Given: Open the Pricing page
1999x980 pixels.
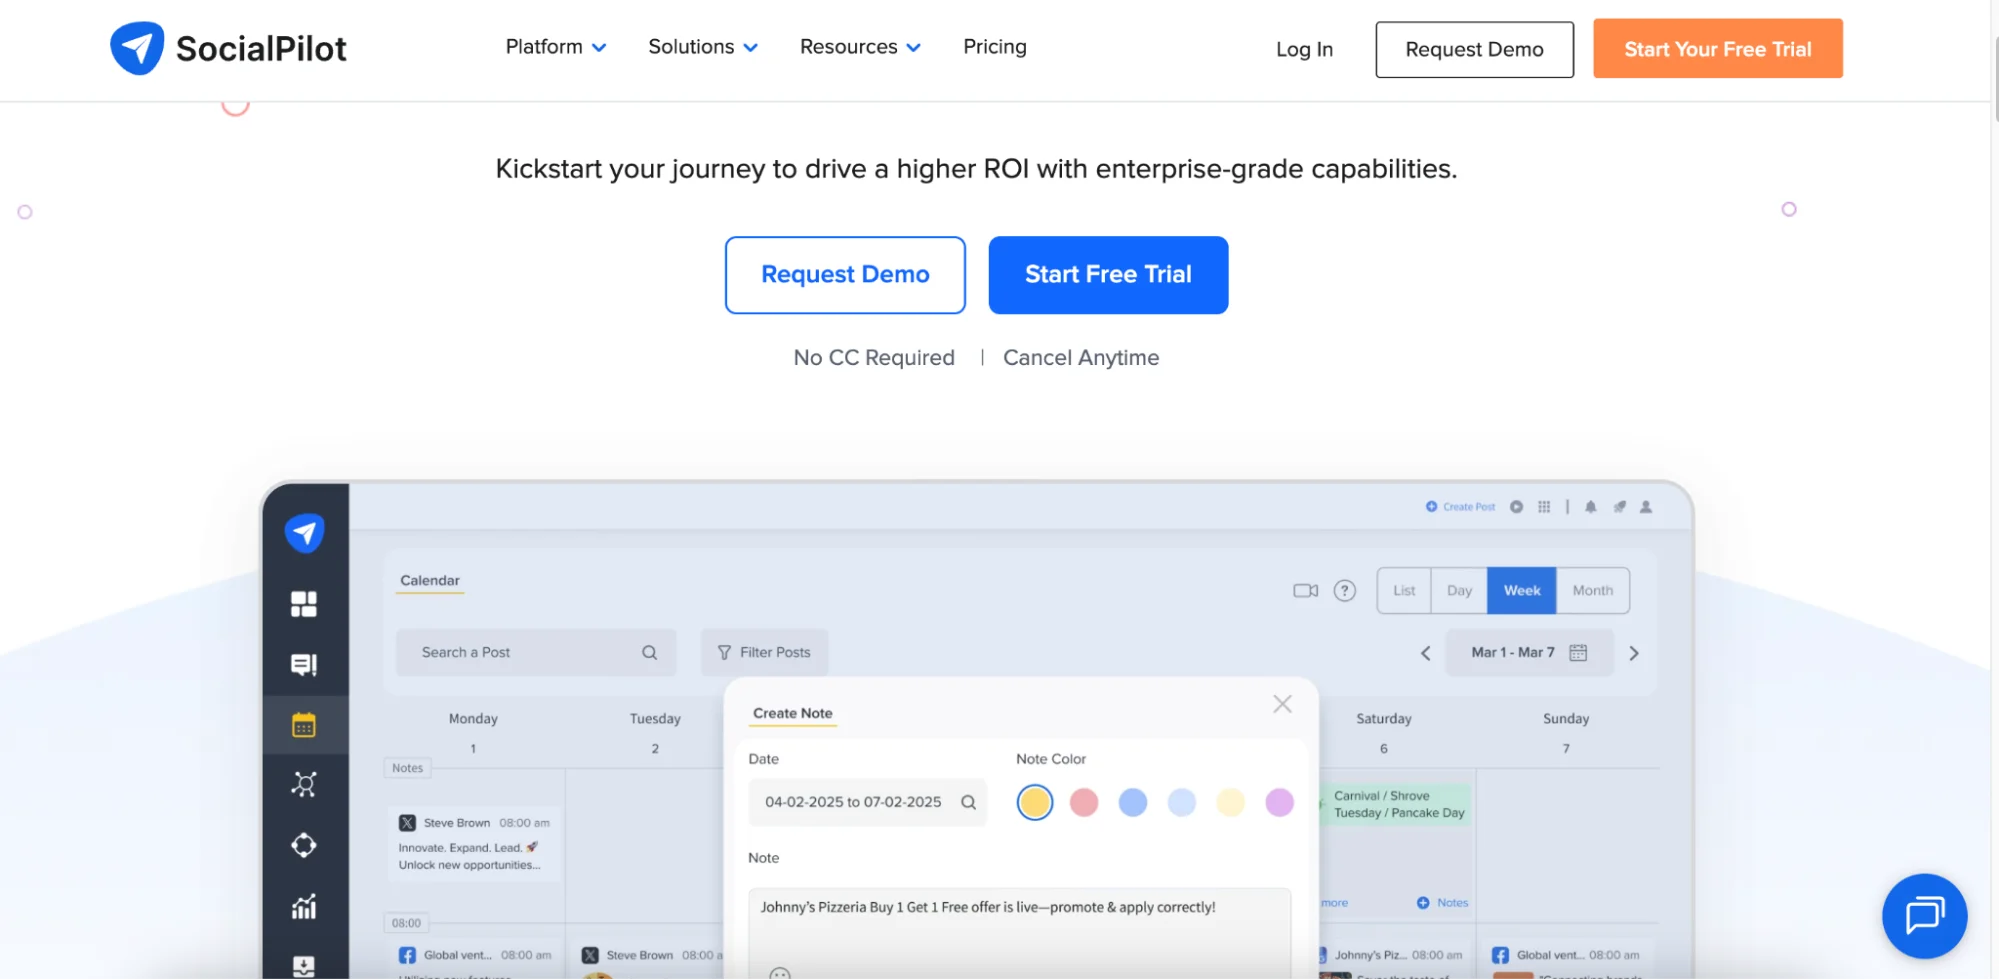Looking at the screenshot, I should tap(995, 47).
